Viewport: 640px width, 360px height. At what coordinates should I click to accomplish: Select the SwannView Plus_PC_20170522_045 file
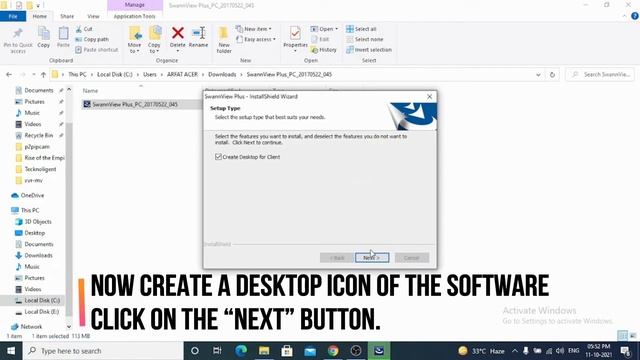135,104
